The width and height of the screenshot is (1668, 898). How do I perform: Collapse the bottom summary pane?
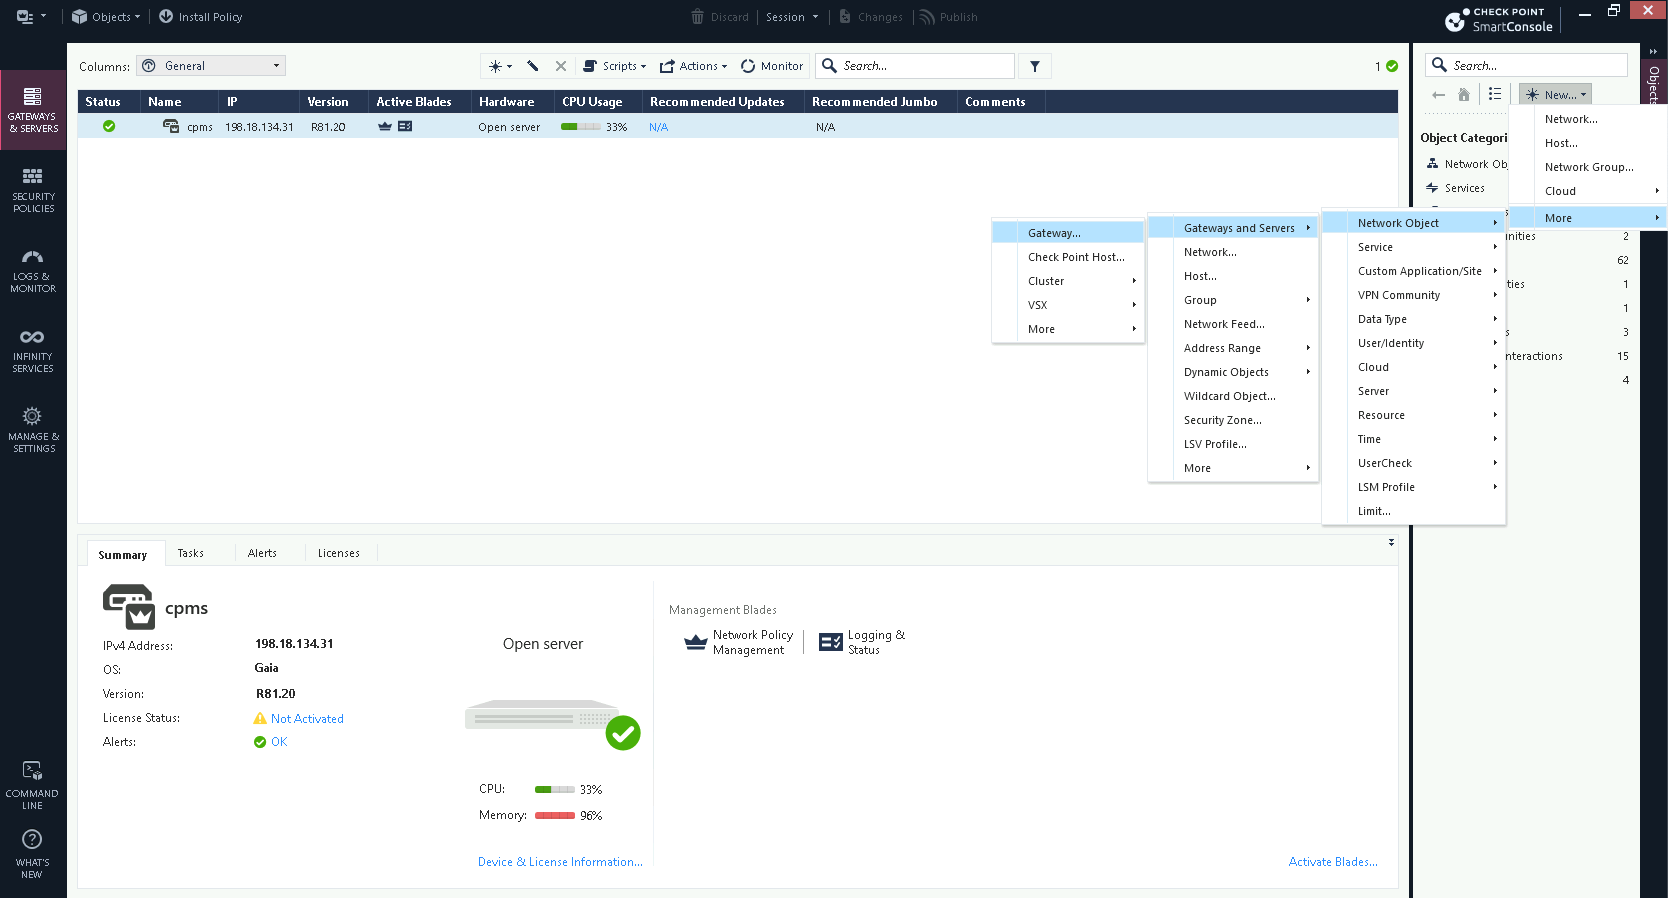(x=1391, y=543)
